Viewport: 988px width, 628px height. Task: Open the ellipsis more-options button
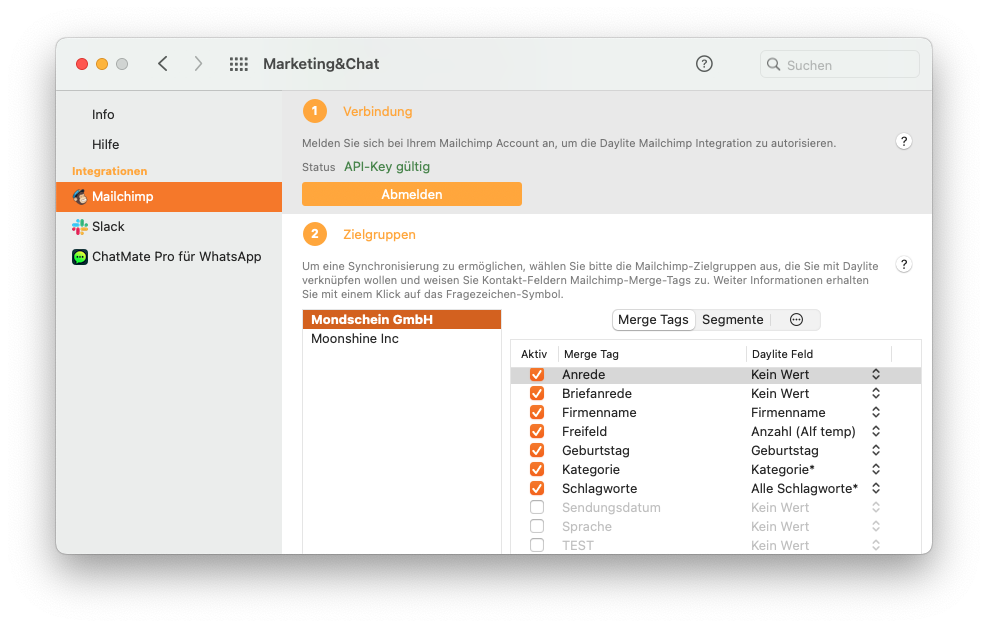coord(796,319)
